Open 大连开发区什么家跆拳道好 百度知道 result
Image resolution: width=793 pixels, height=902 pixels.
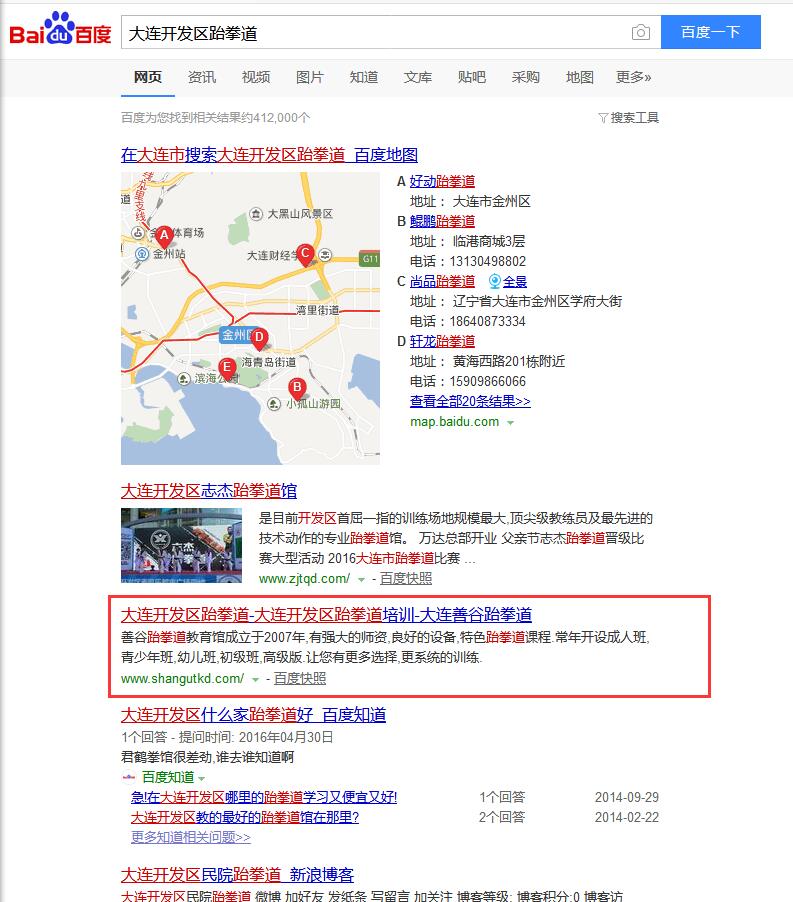click(253, 715)
